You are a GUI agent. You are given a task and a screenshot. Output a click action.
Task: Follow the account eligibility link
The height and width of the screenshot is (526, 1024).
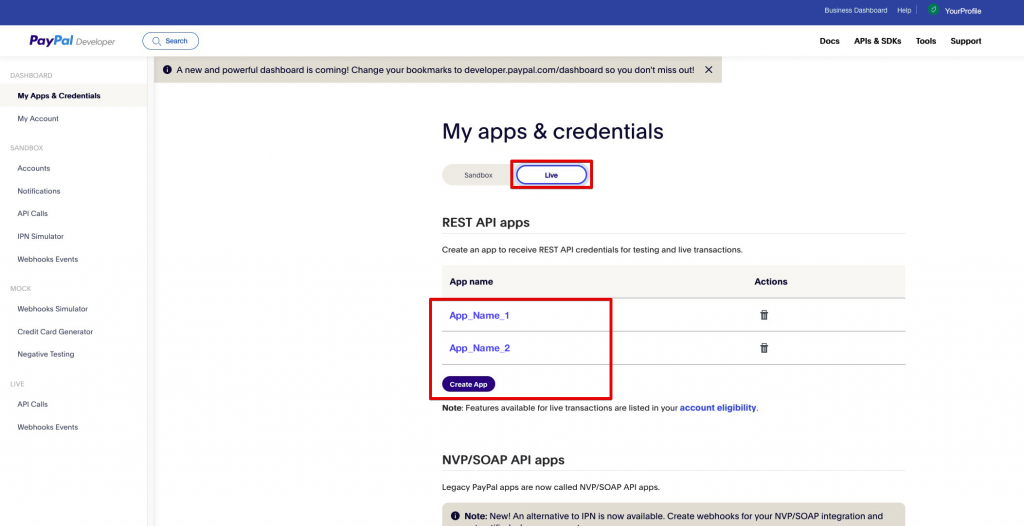coord(718,408)
